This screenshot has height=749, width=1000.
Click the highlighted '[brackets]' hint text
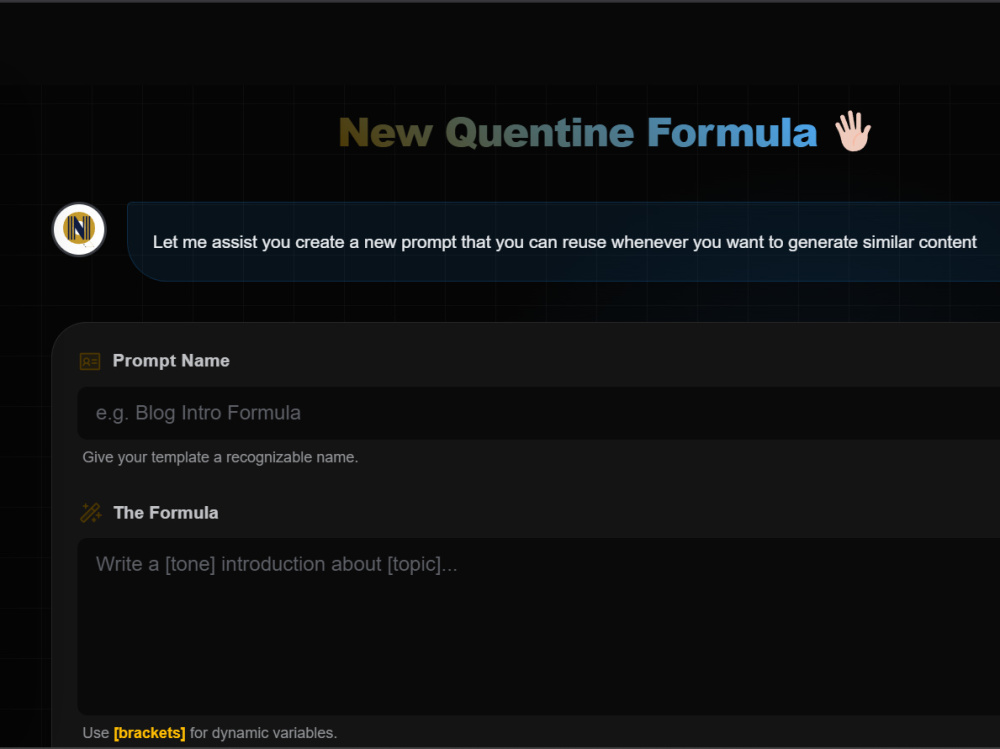click(149, 732)
